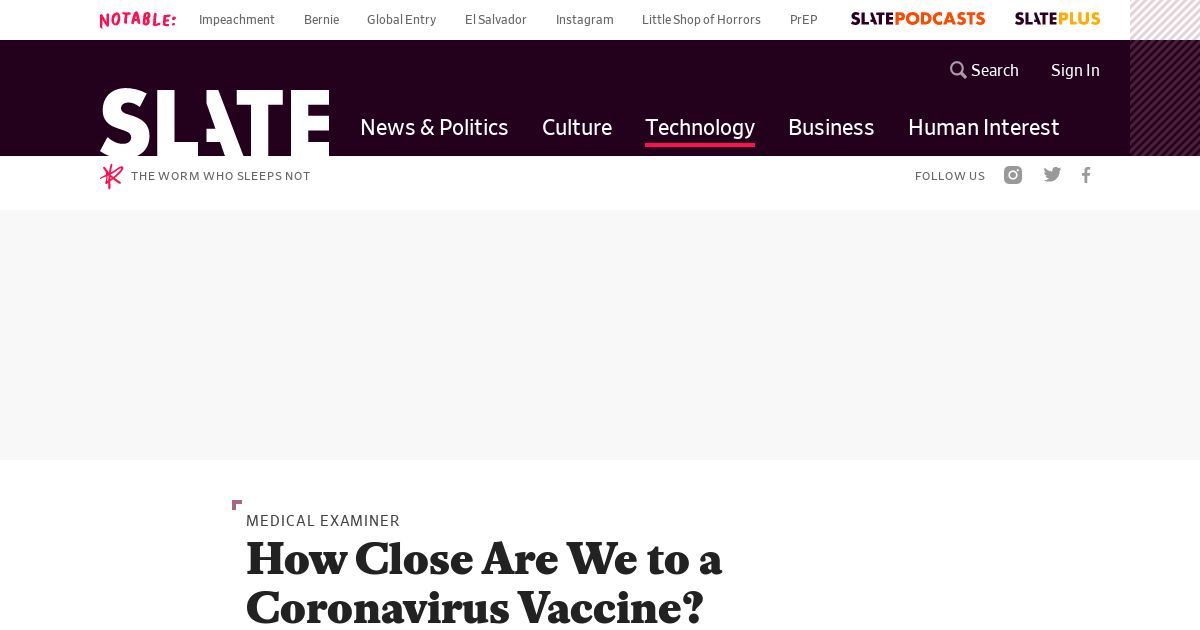Click the Sign In link
This screenshot has width=1200, height=630.
tap(1075, 70)
